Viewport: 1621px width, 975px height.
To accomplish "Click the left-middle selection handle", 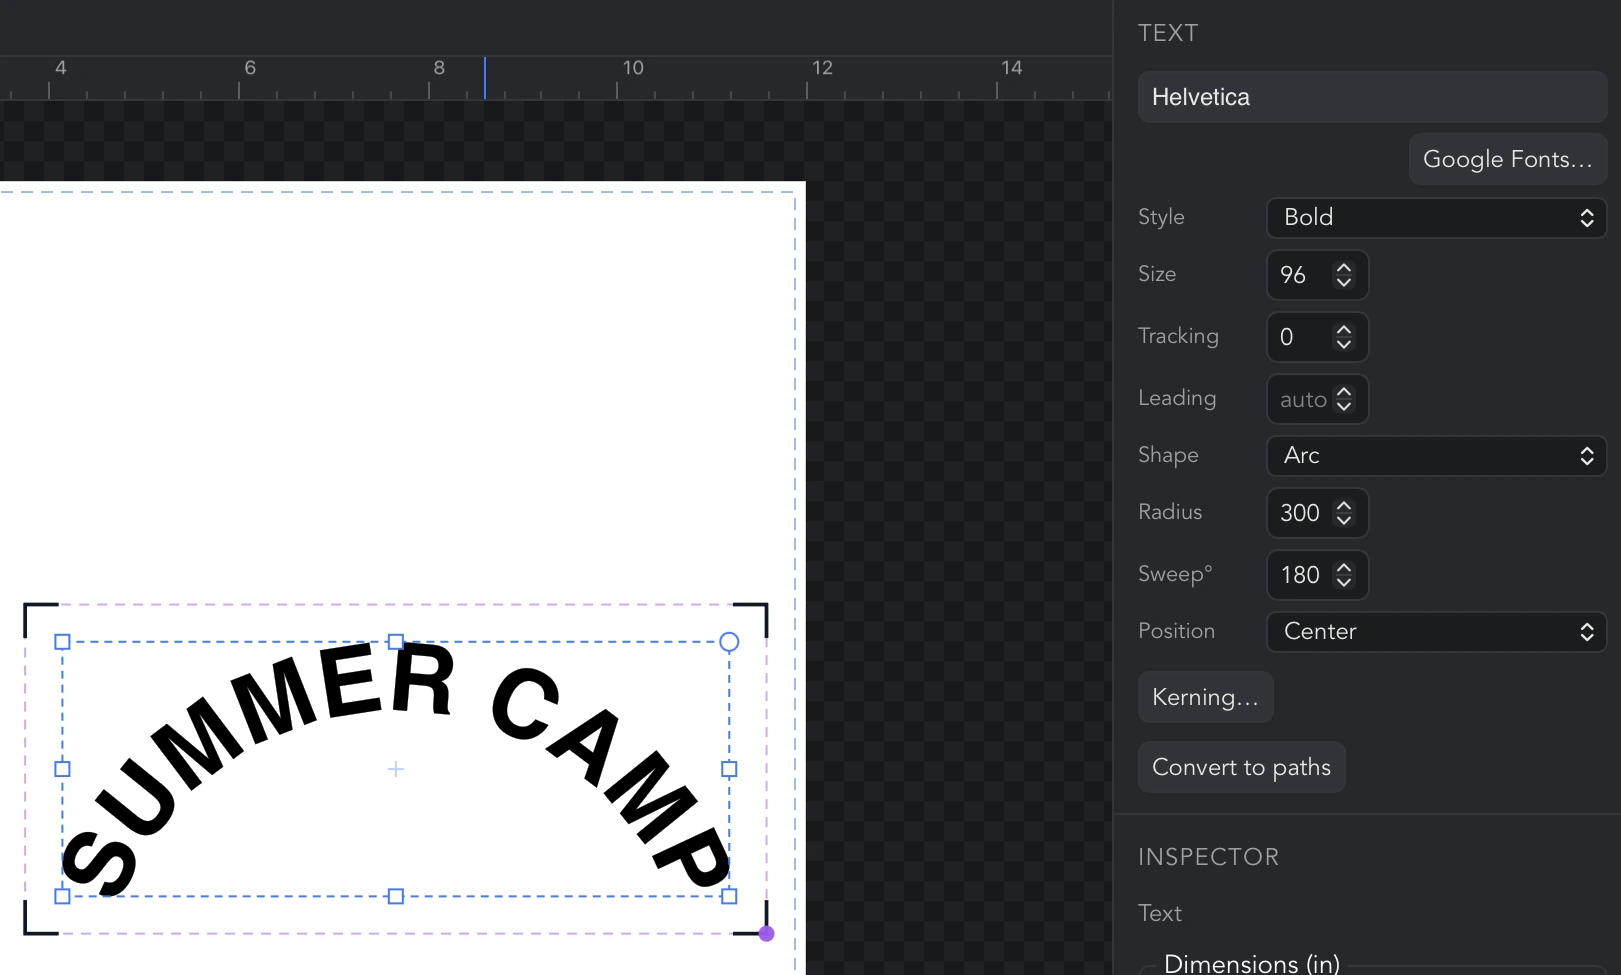I will click(x=62, y=769).
